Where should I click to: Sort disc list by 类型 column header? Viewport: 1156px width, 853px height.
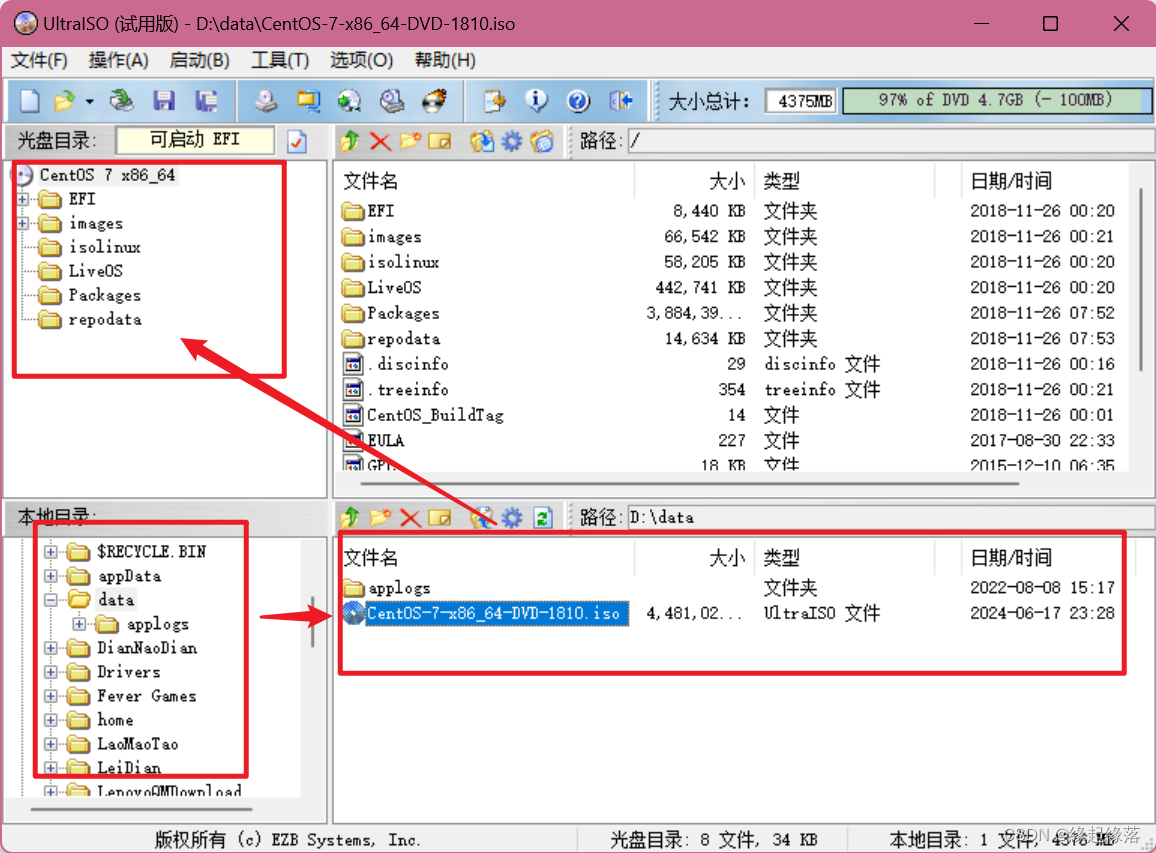(x=845, y=181)
